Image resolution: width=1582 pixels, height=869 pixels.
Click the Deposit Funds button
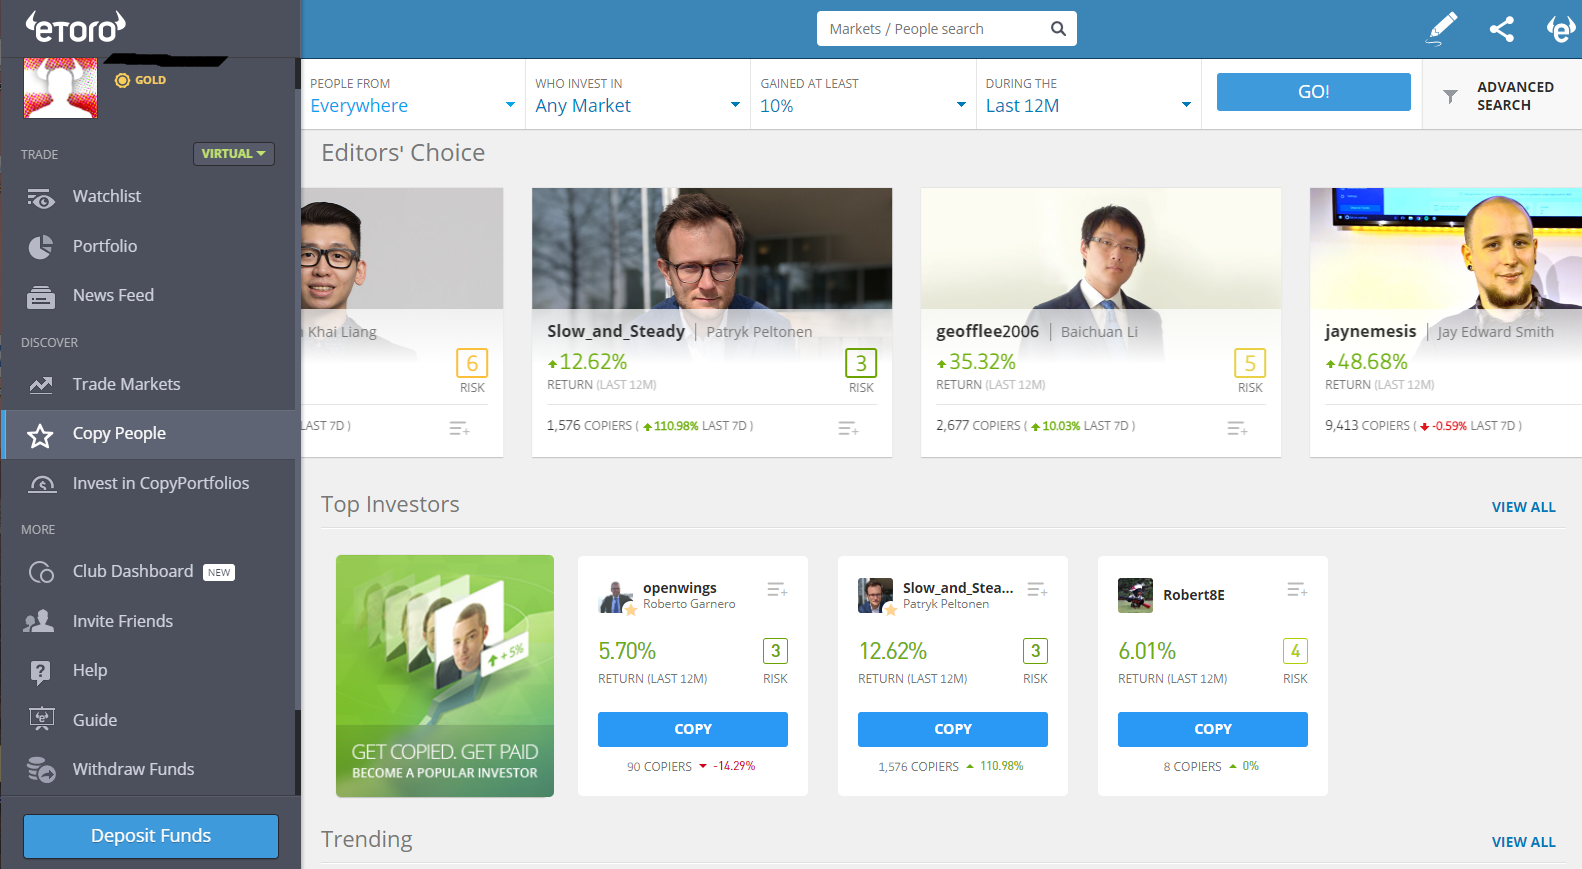[151, 836]
